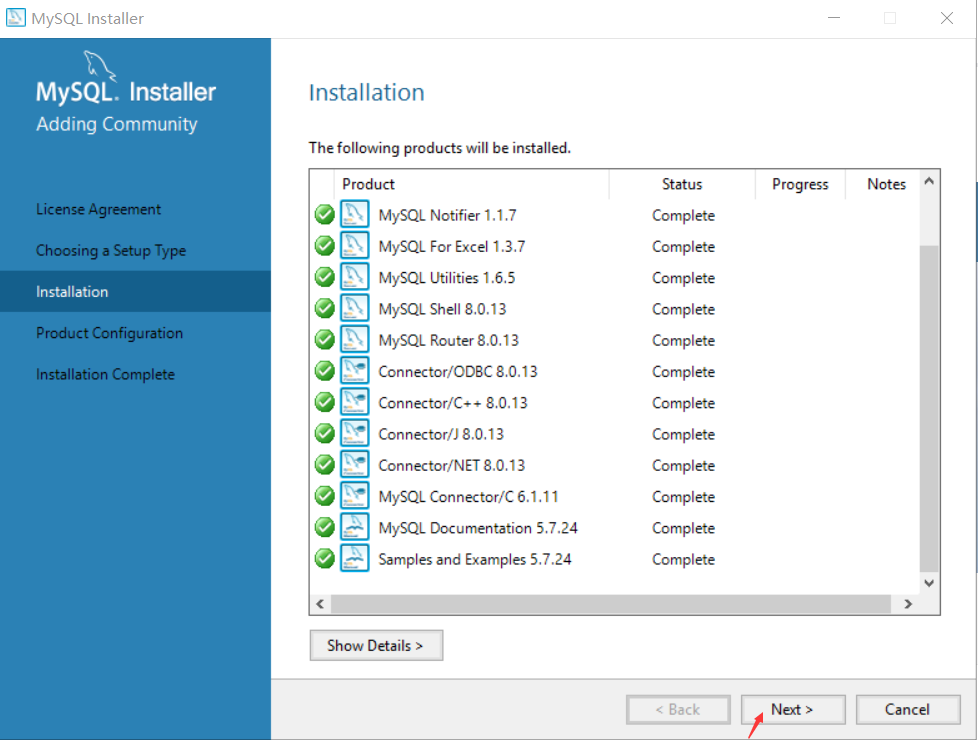The height and width of the screenshot is (741, 978).
Task: Click the green checkmark beside MySQL Utilities 1.6.5
Action: [x=324, y=277]
